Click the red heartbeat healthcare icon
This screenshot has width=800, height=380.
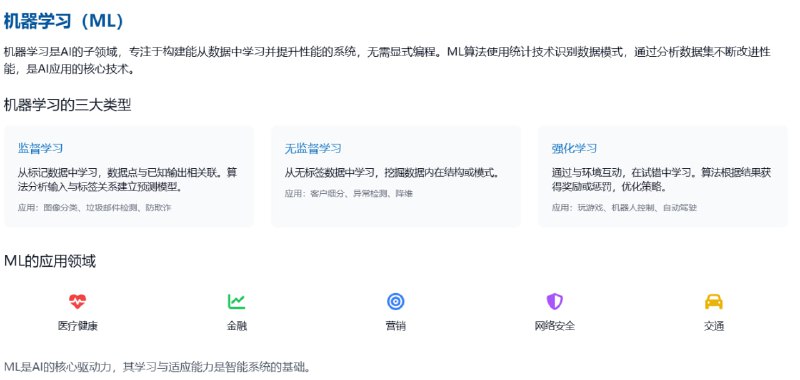pyautogui.click(x=78, y=301)
